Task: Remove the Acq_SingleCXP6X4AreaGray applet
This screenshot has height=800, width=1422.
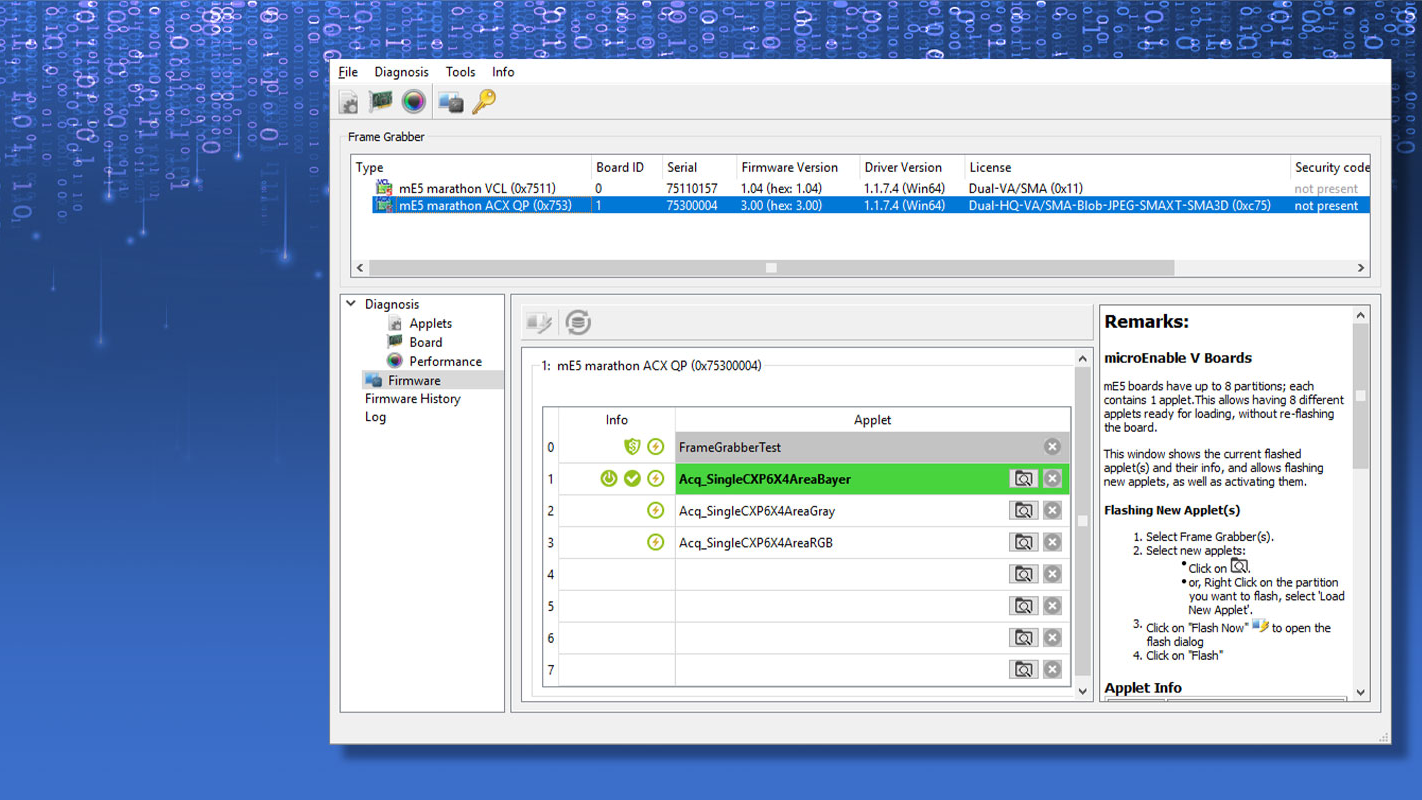Action: click(x=1052, y=511)
